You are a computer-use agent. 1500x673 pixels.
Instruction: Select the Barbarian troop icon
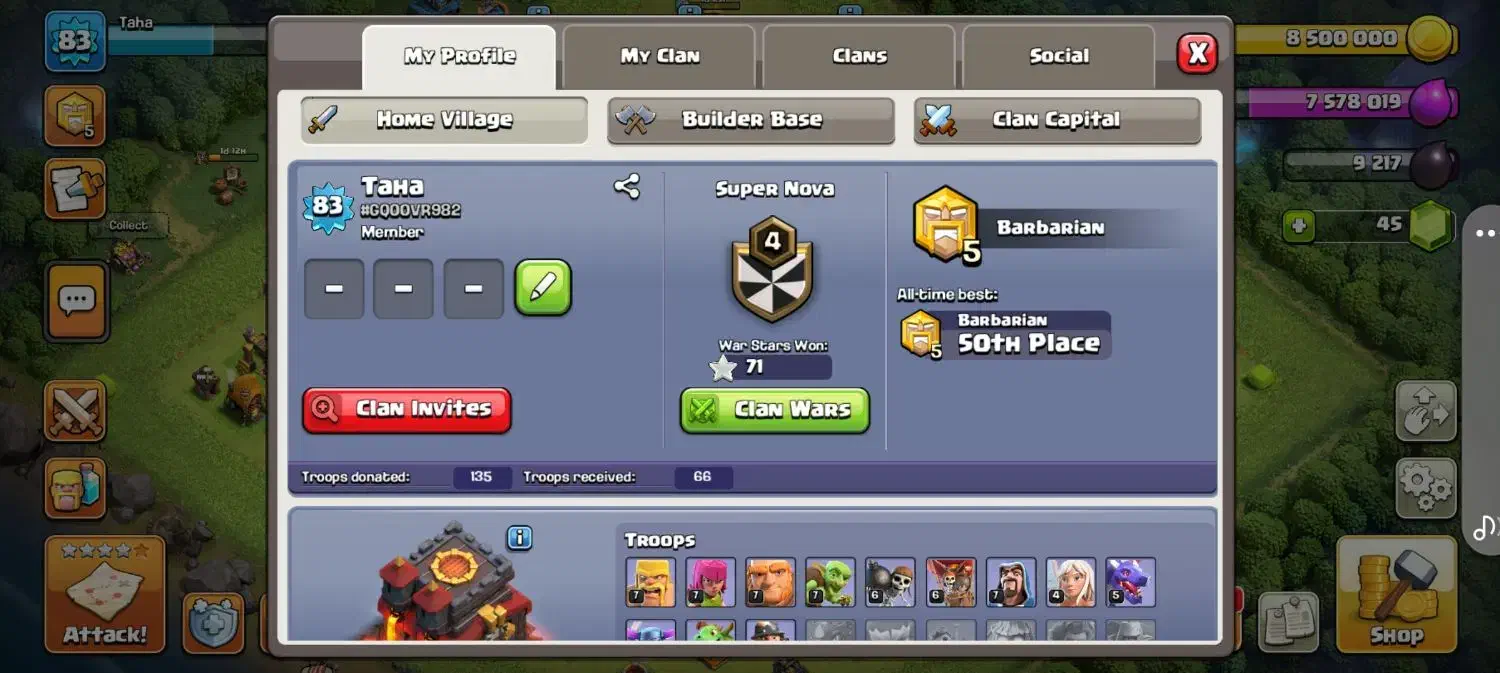coord(651,582)
